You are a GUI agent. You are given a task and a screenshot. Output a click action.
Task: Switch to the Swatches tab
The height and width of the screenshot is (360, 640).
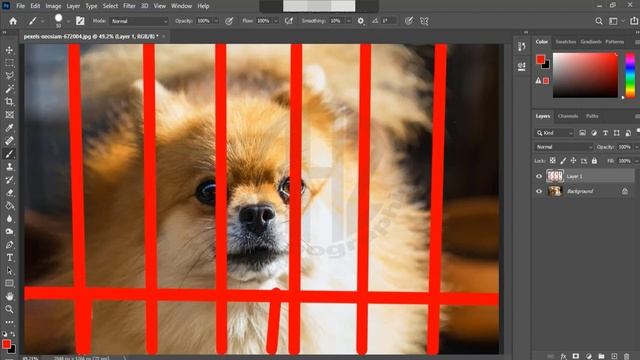(566, 42)
